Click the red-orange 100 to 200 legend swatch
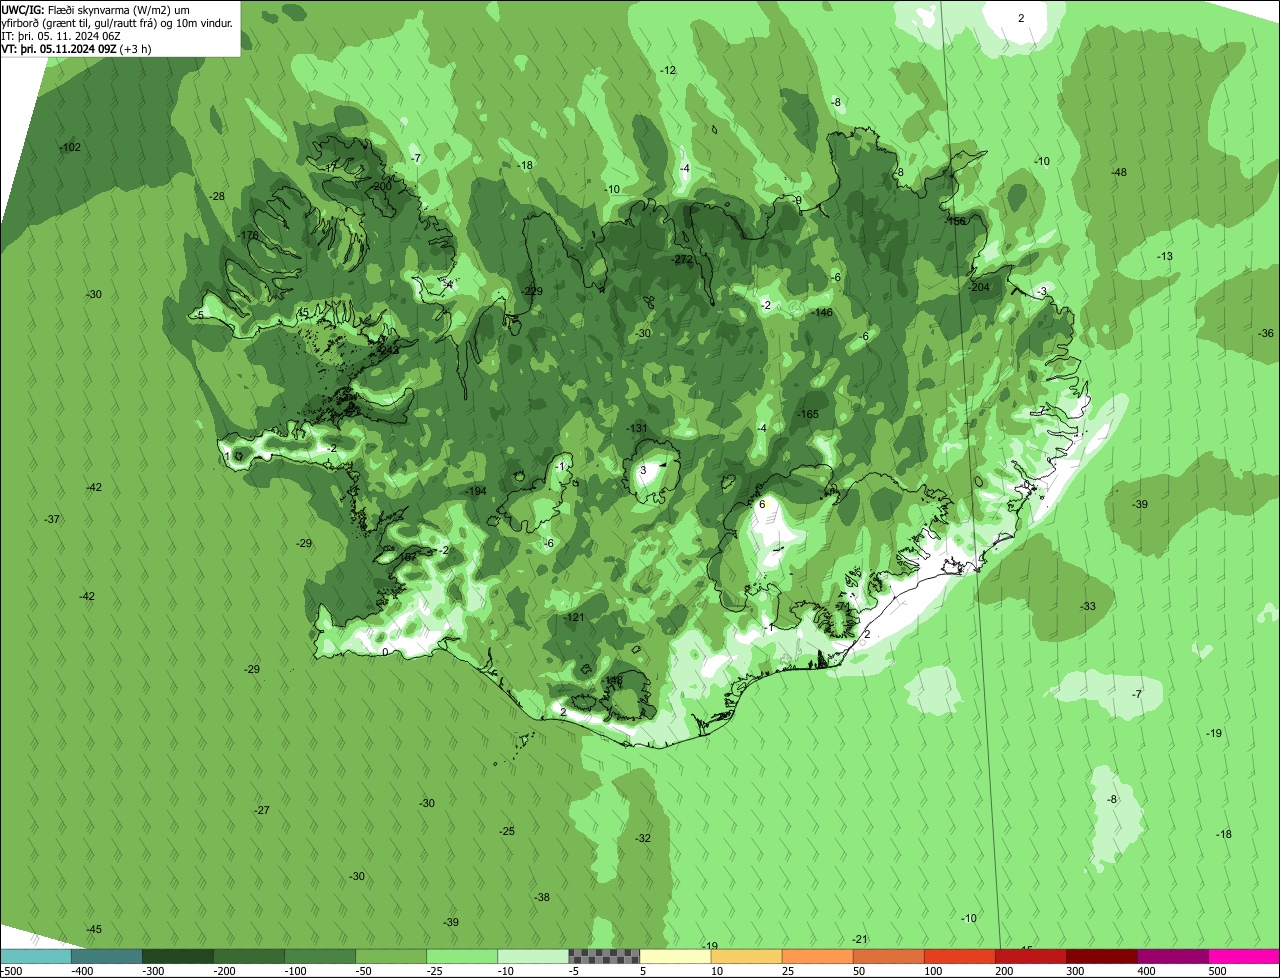 (959, 956)
